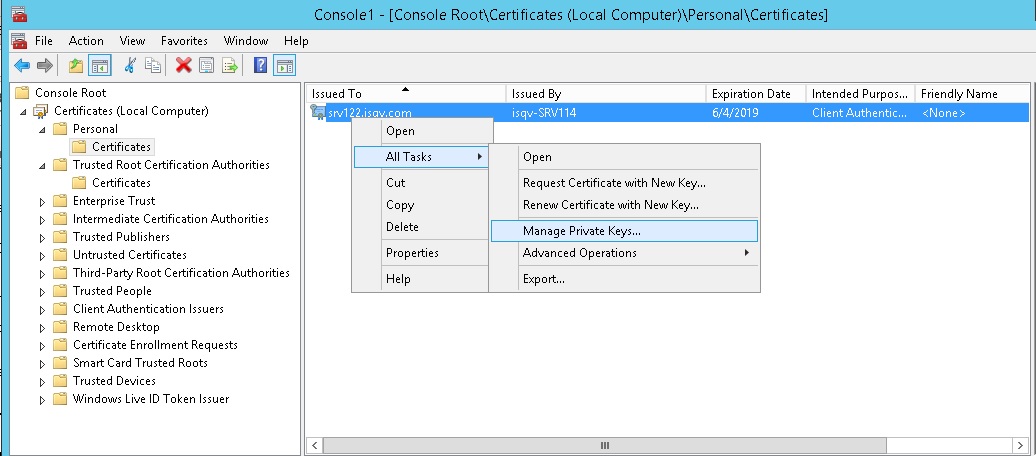Image resolution: width=1036 pixels, height=456 pixels.
Task: Click the horizontal scrollbar in certificate list
Action: 603,445
